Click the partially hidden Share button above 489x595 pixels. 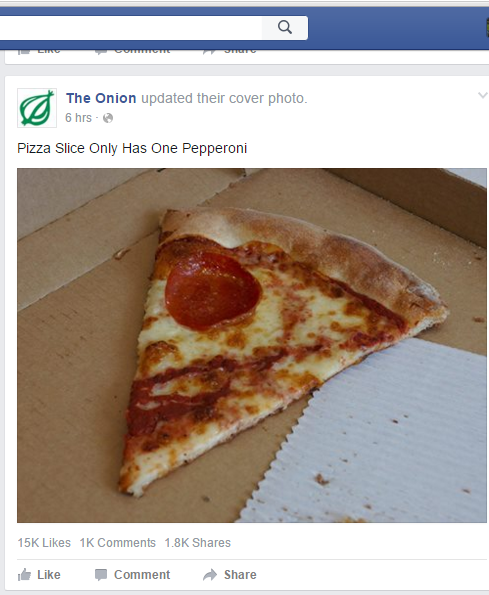click(x=230, y=51)
